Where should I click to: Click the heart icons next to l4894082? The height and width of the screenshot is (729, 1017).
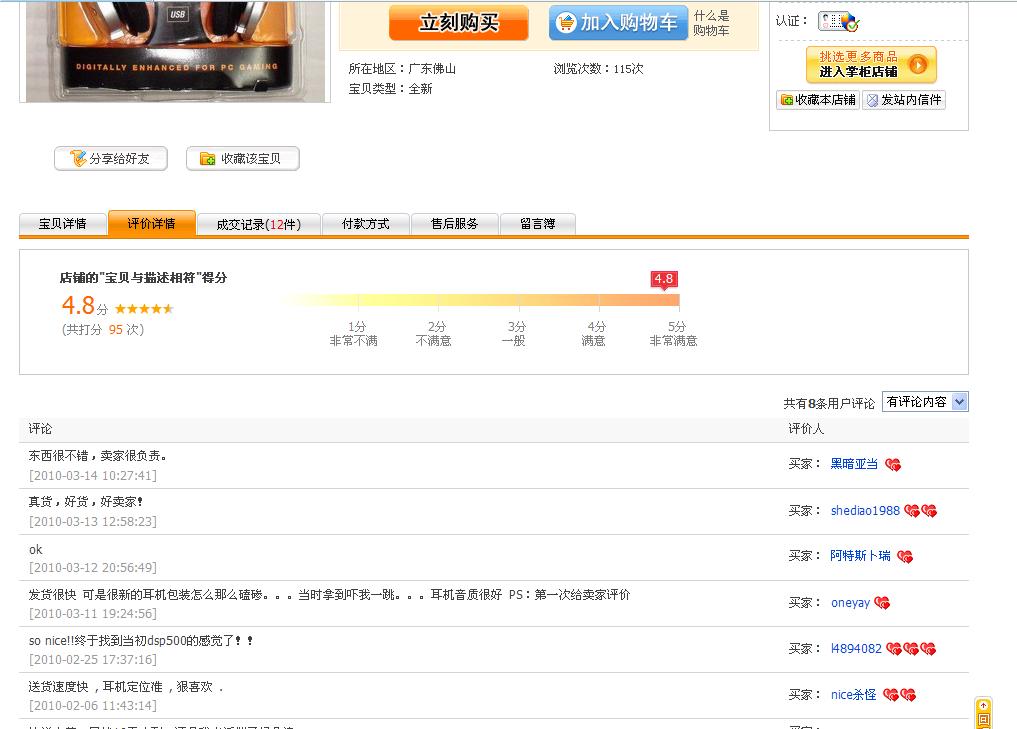[x=911, y=649]
